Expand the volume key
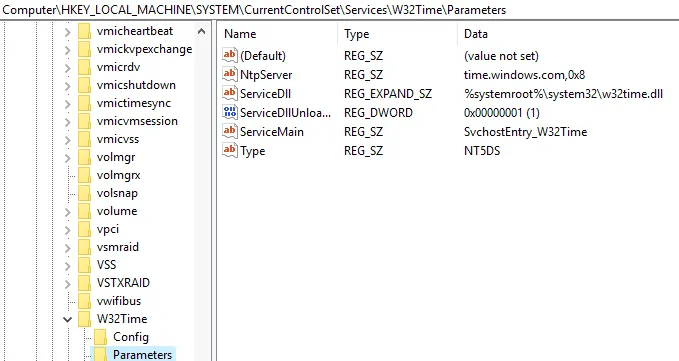The height and width of the screenshot is (361, 679). coord(68,212)
